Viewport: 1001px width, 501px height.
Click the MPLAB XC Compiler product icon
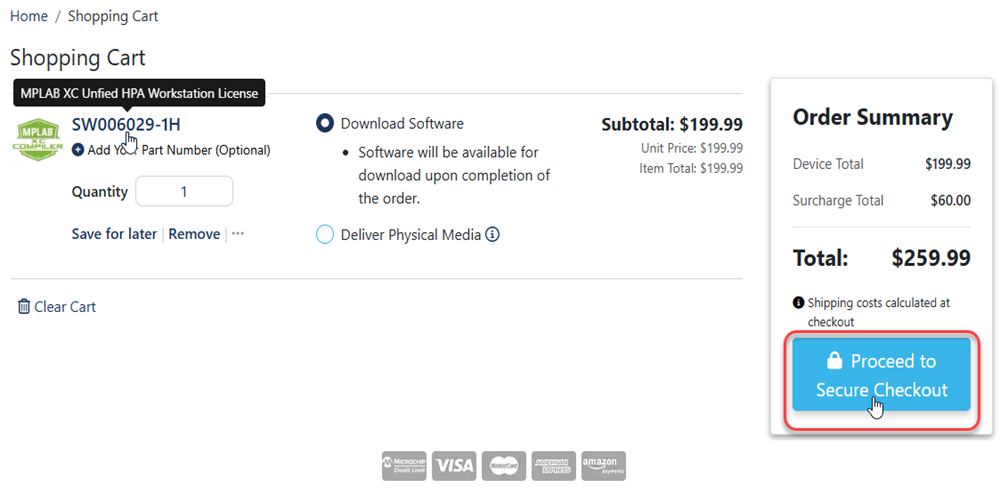[x=37, y=139]
